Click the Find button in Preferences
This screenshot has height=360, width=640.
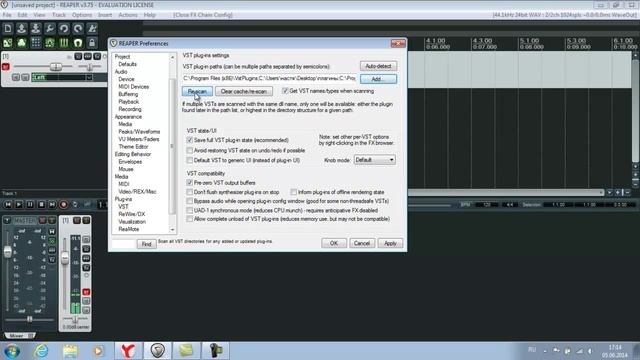click(147, 244)
